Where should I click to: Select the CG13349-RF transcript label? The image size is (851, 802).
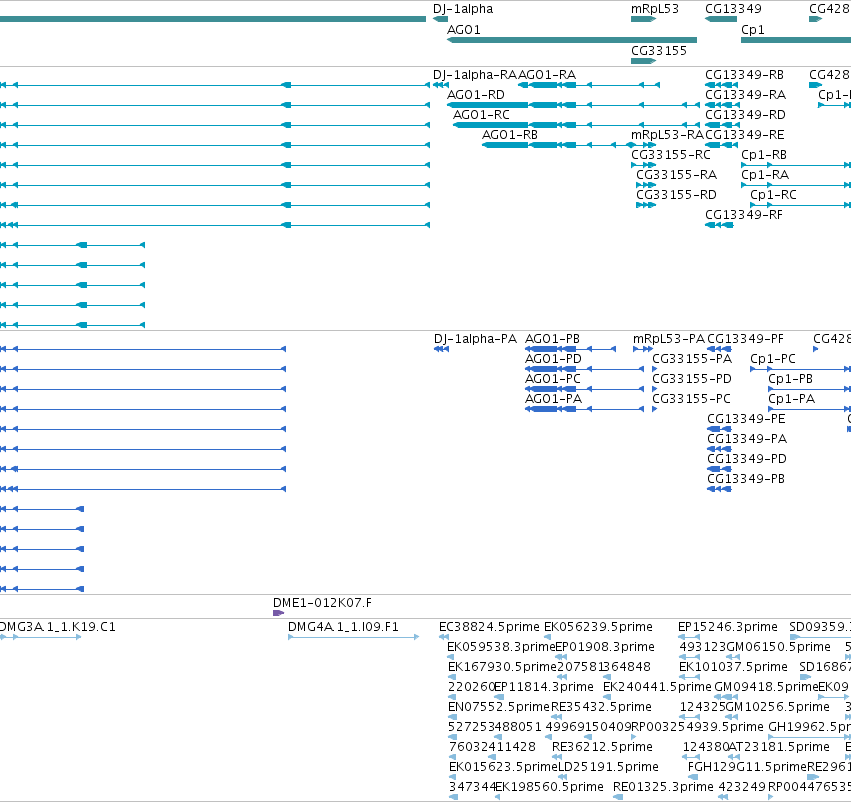click(x=744, y=214)
